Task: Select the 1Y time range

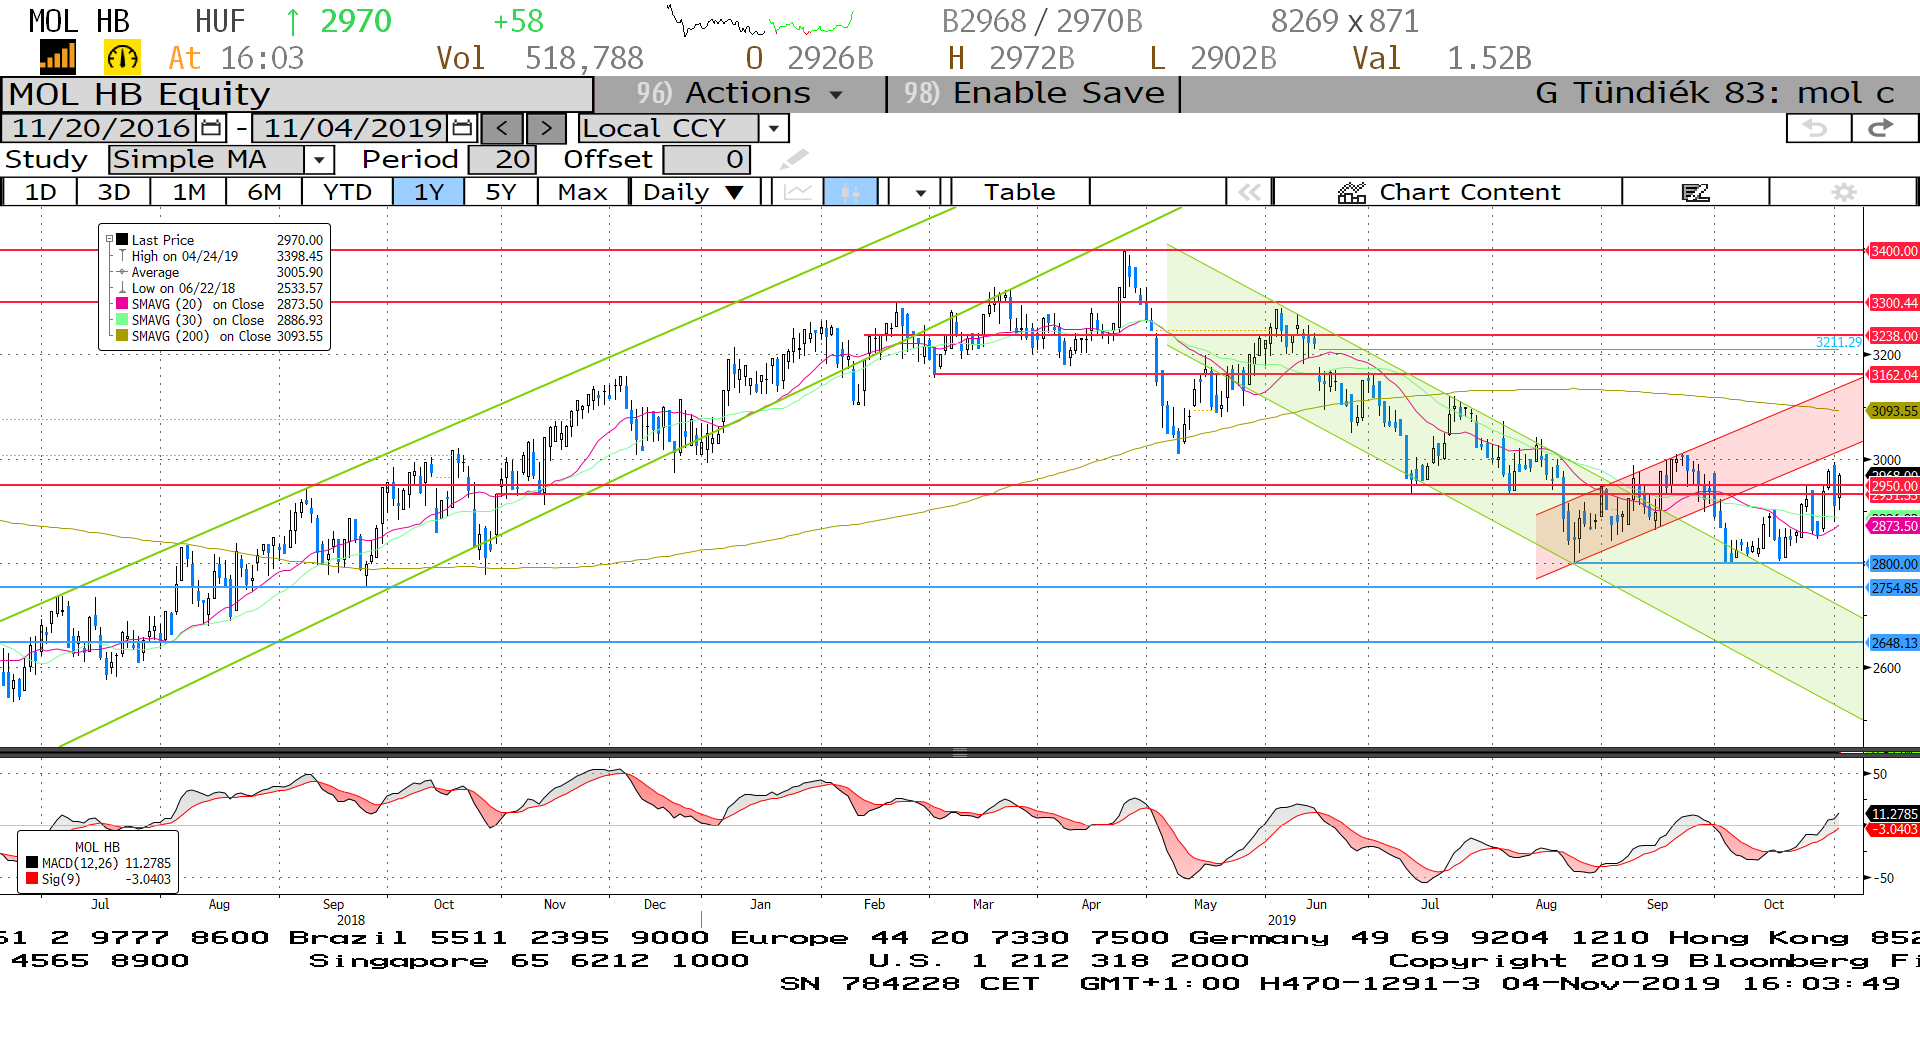Action: point(428,192)
